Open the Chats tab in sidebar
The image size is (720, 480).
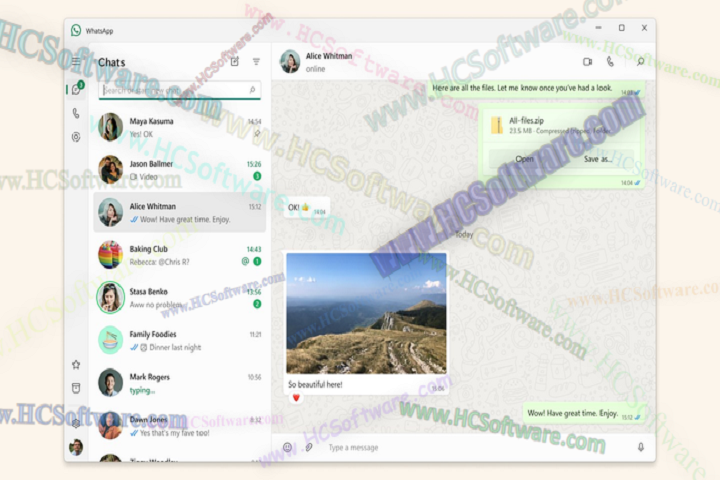coord(76,90)
